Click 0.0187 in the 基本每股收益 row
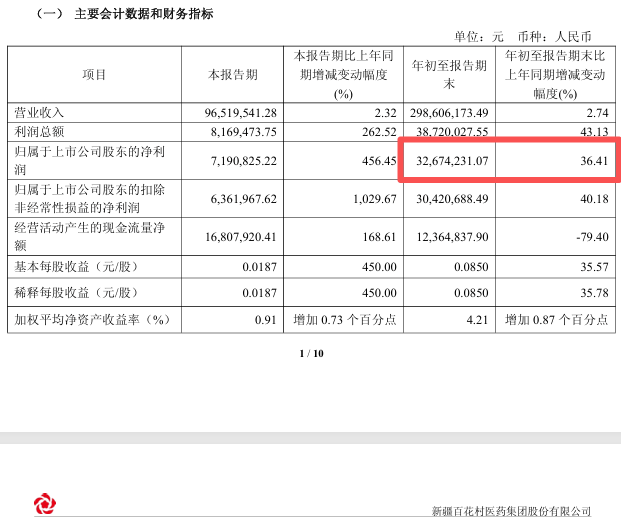 [259, 267]
